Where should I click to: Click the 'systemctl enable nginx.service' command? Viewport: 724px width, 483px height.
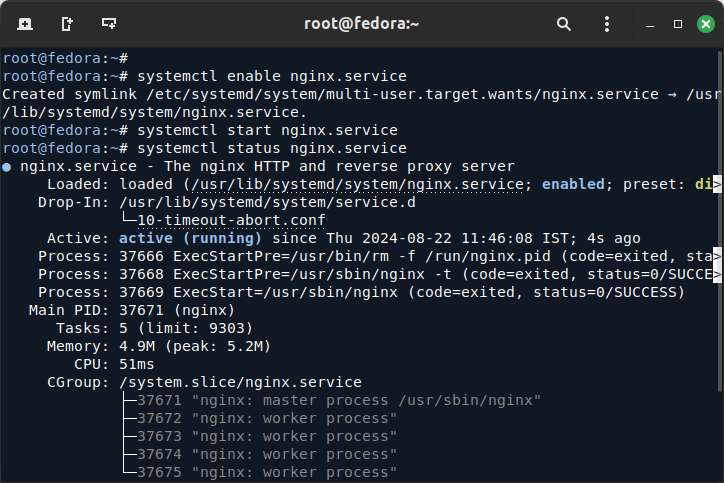[x=272, y=76]
